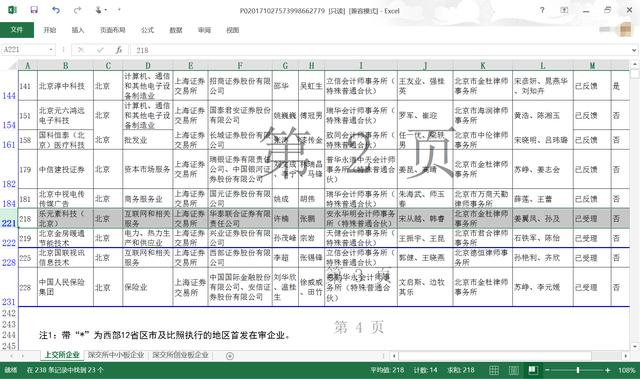Open the 文件 File tab

point(17,30)
